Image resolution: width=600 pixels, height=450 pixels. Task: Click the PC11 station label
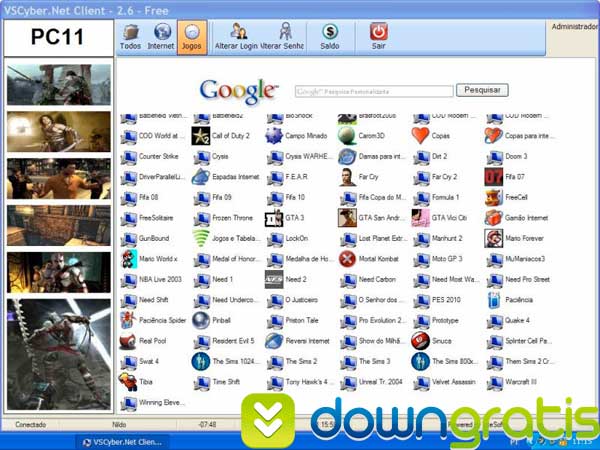pos(57,38)
